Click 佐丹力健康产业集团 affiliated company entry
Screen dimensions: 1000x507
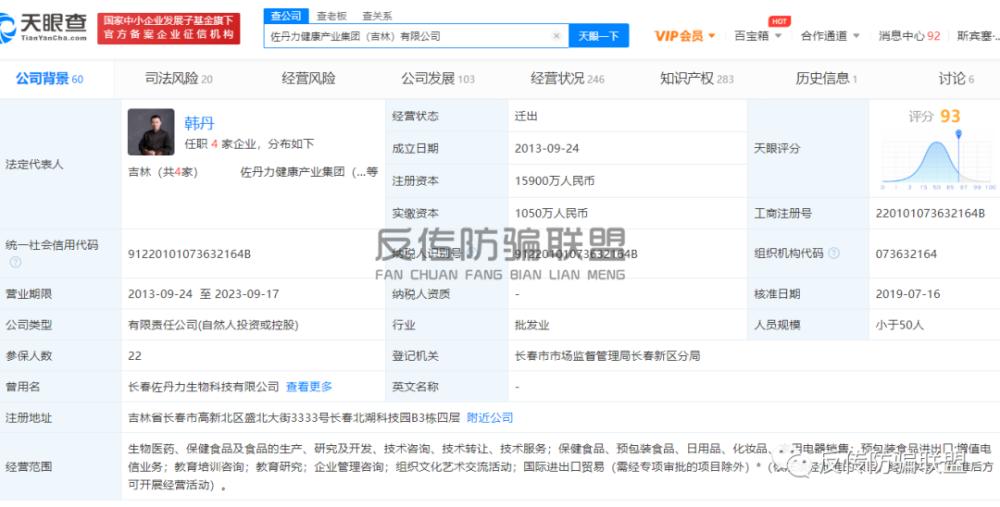pos(309,172)
